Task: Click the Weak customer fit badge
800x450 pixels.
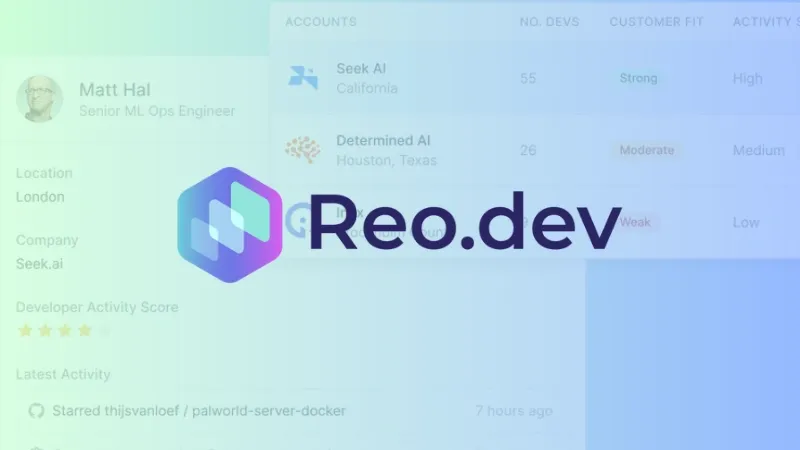Action: tap(635, 222)
